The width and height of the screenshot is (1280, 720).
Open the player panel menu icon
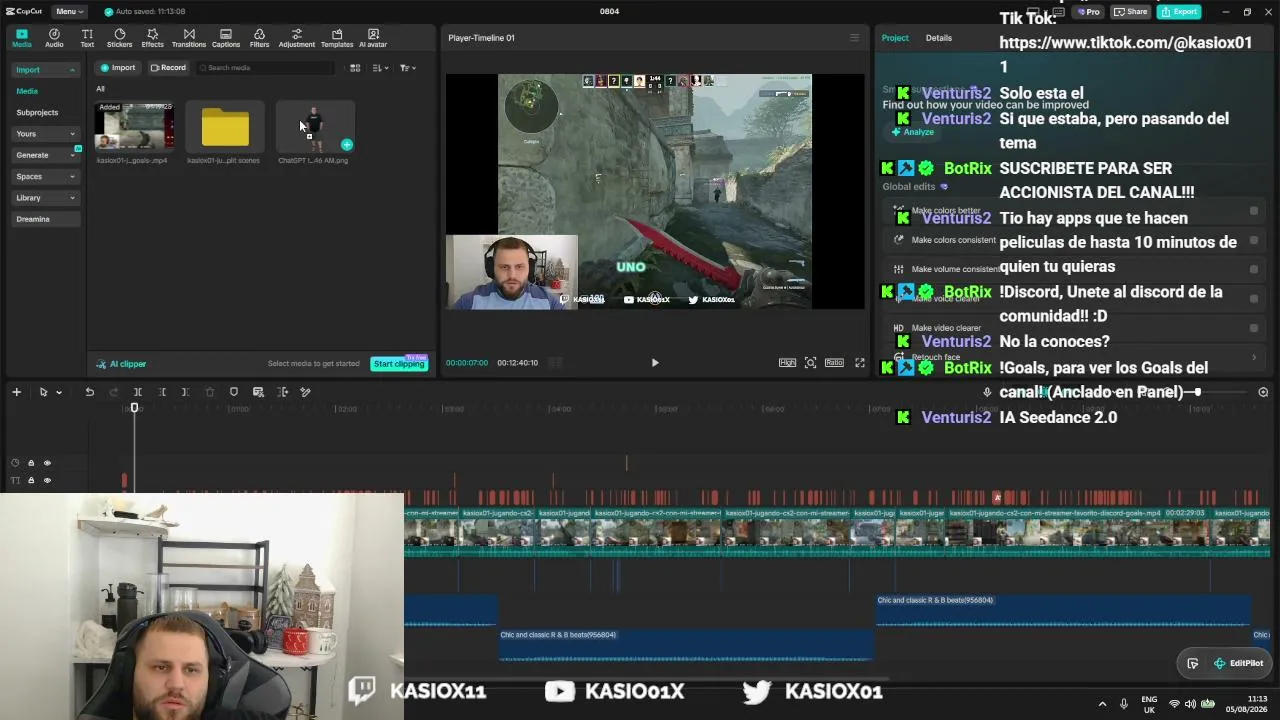click(x=854, y=38)
